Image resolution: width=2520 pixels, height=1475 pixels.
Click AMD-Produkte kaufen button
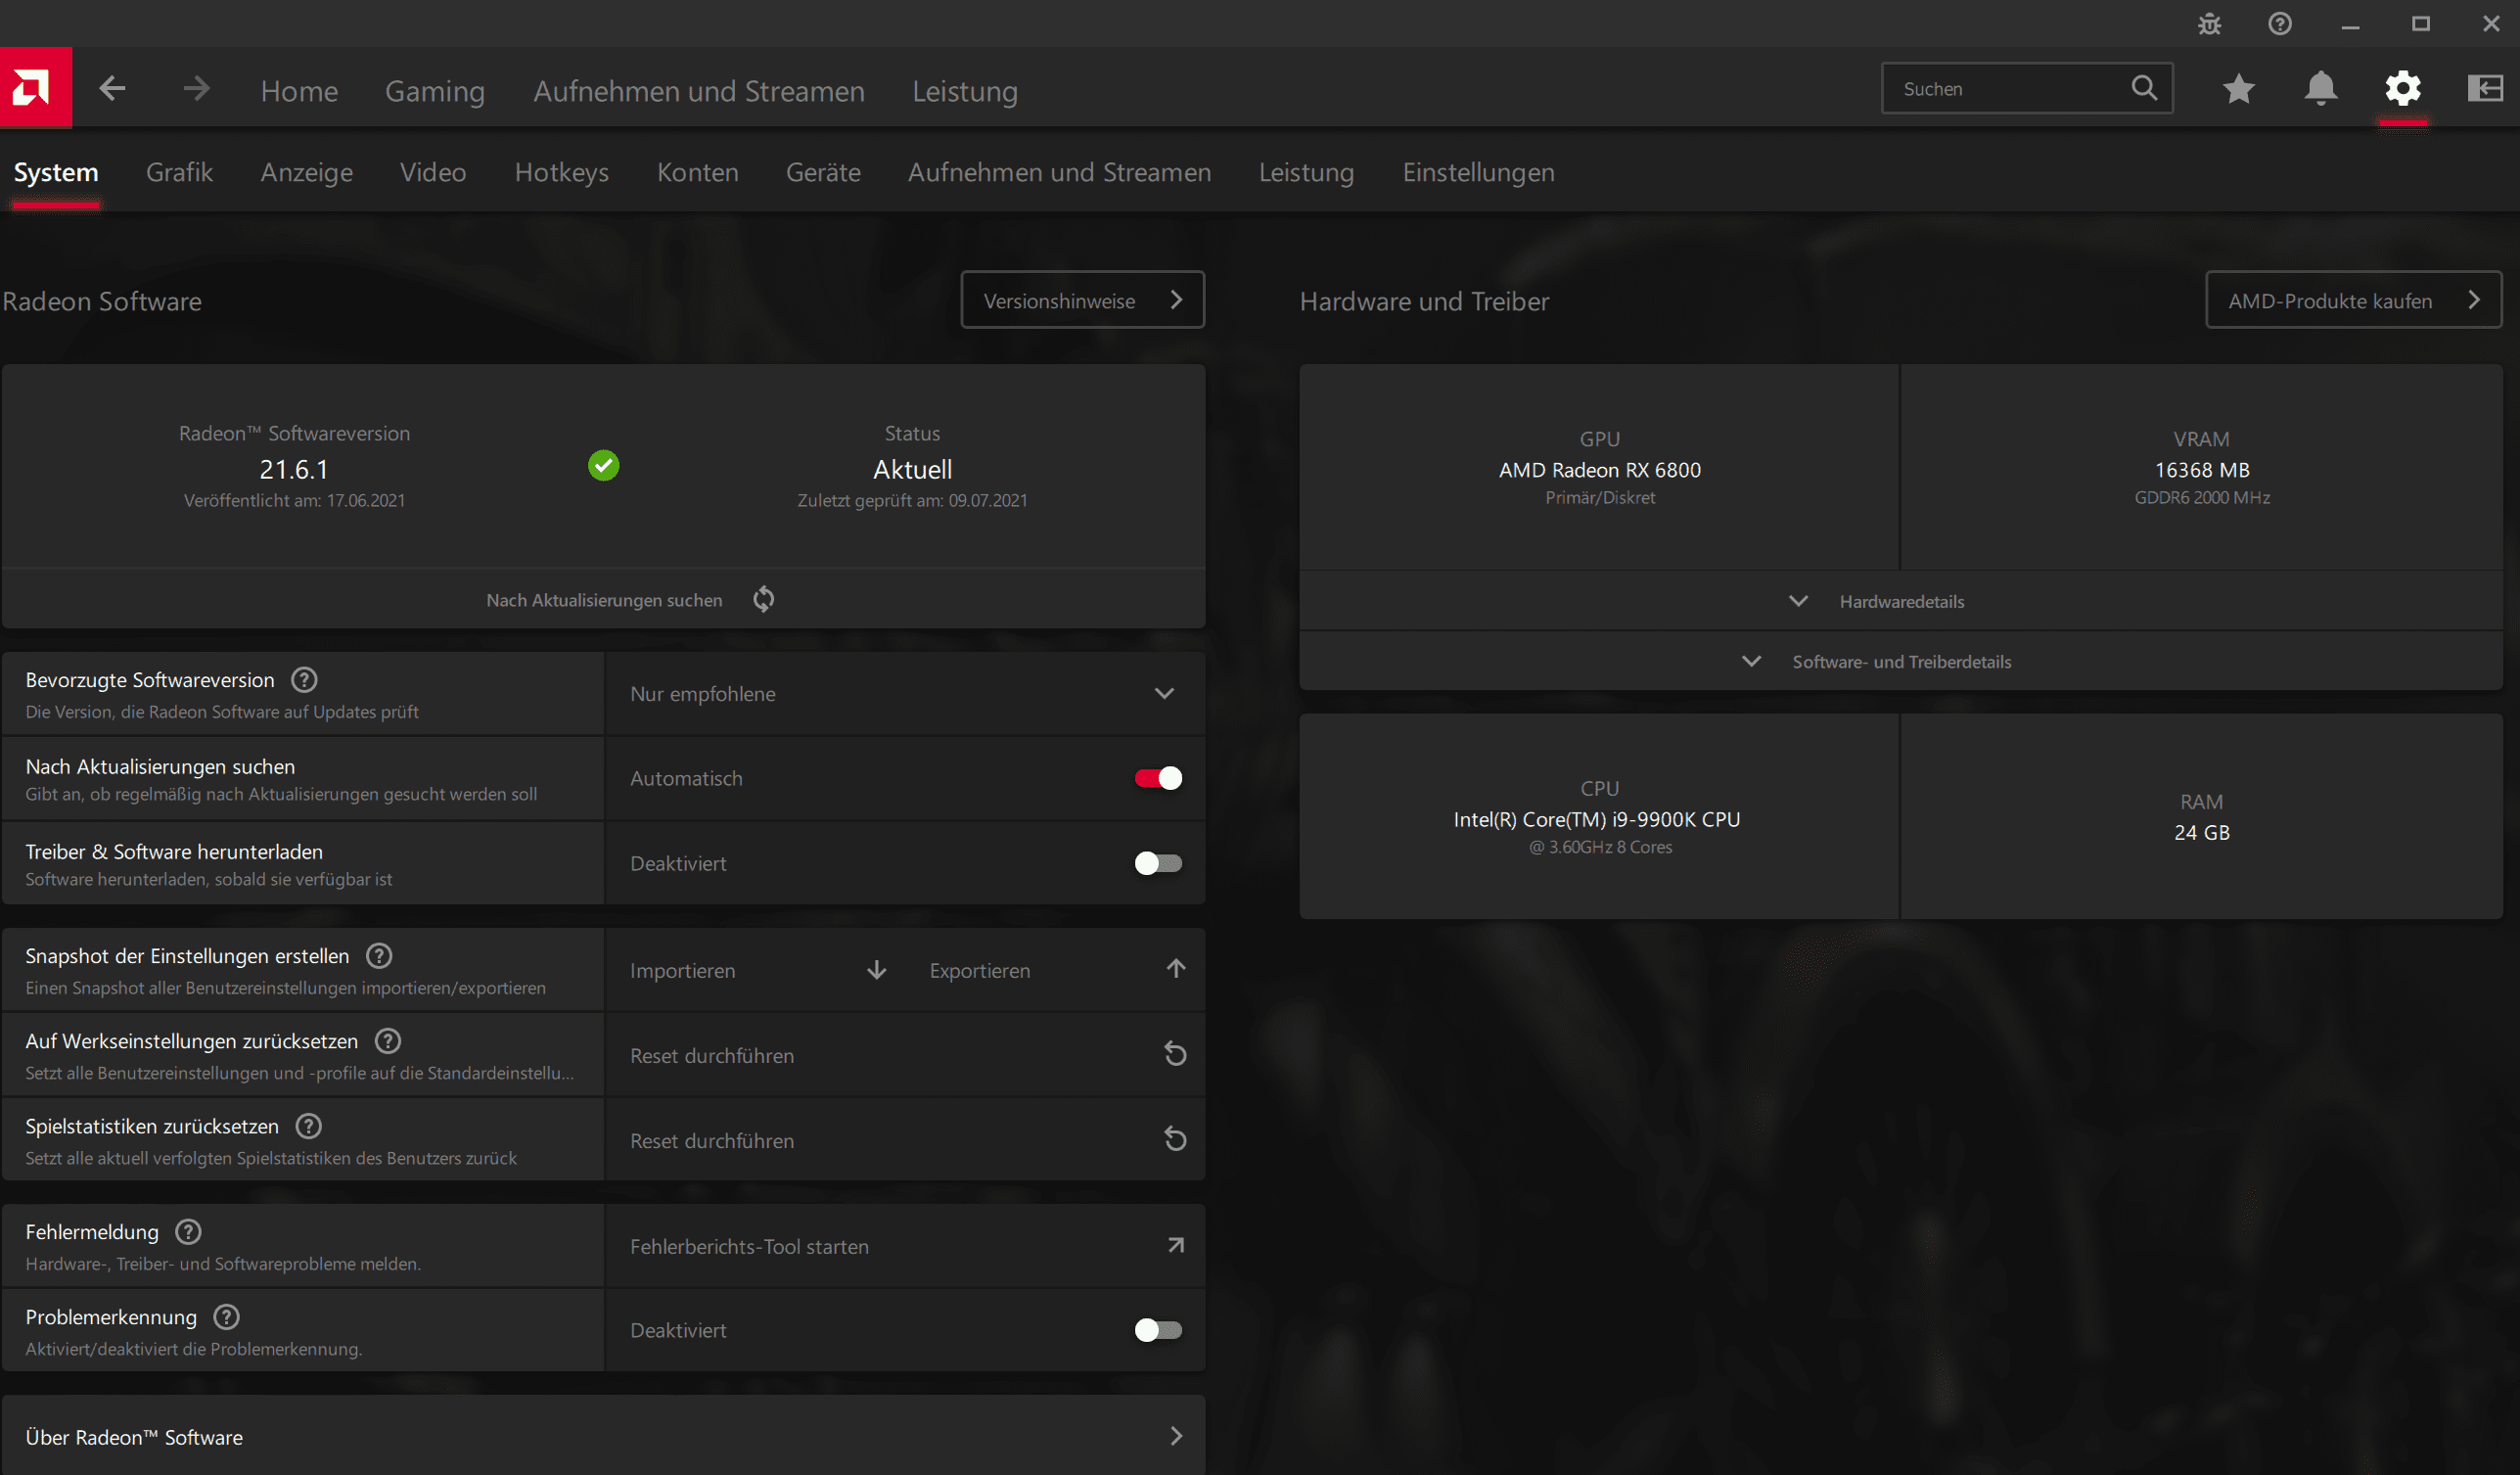click(x=2352, y=300)
